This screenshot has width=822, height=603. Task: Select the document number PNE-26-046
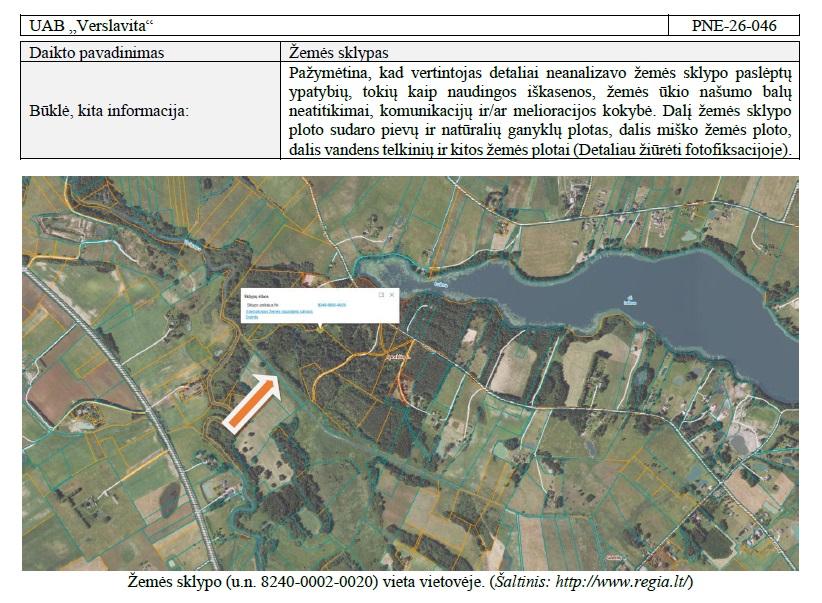pos(734,26)
